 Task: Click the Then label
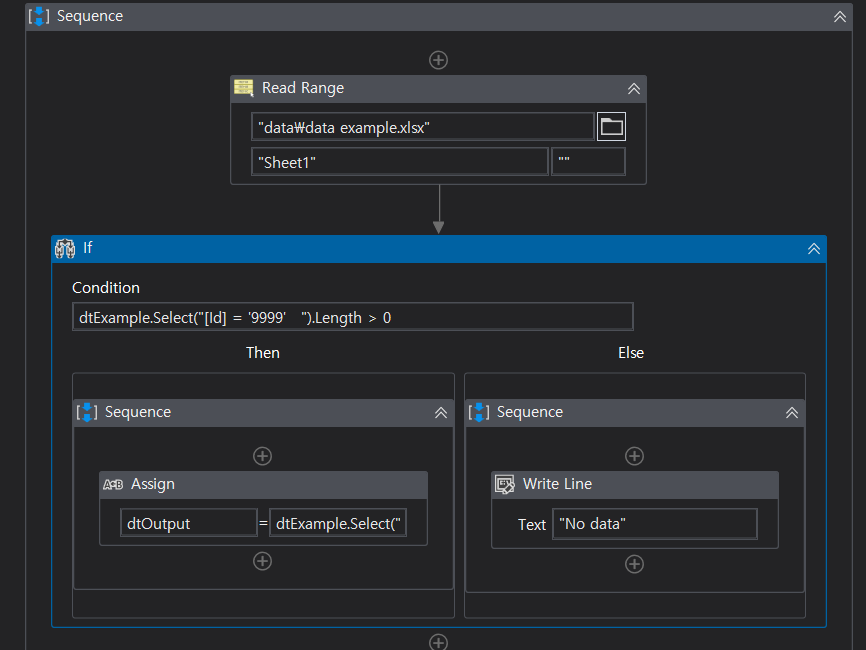pos(263,353)
